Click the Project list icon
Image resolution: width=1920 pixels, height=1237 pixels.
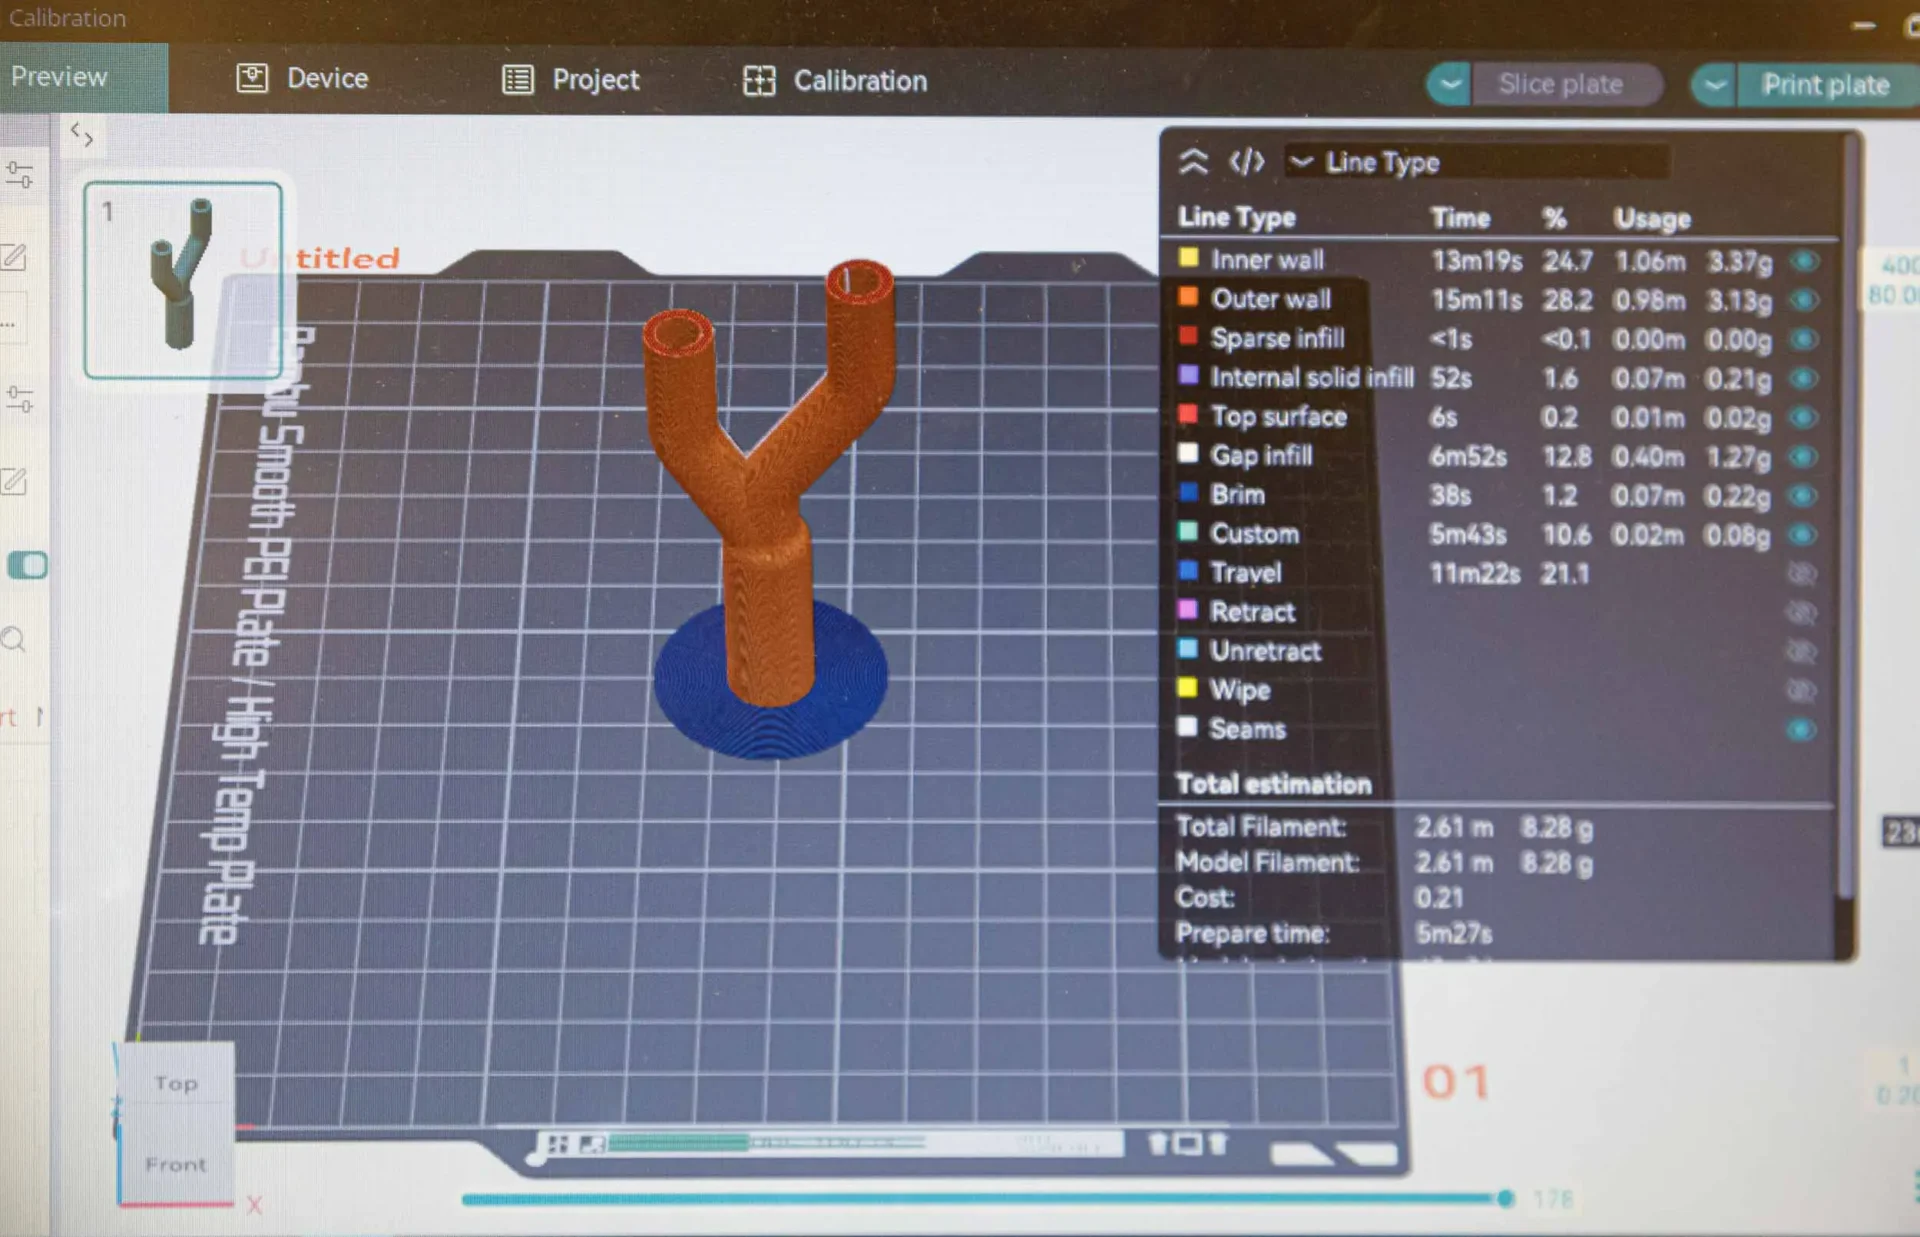[x=517, y=79]
